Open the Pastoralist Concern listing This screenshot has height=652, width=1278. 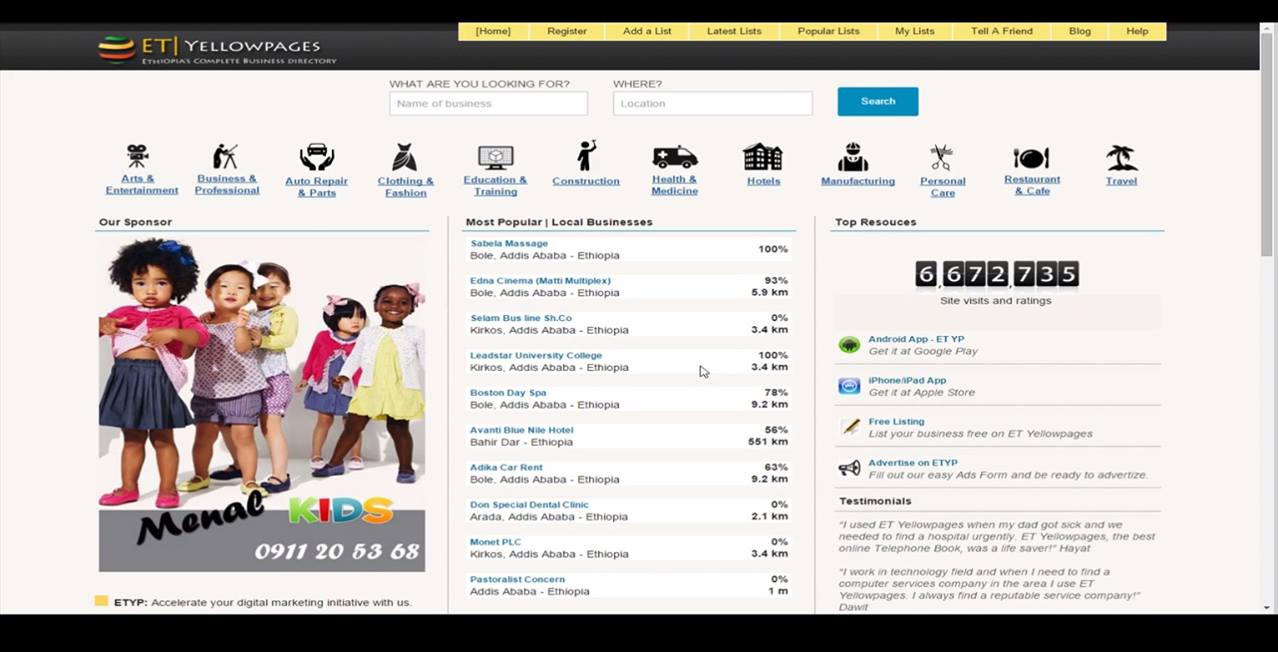tap(517, 579)
